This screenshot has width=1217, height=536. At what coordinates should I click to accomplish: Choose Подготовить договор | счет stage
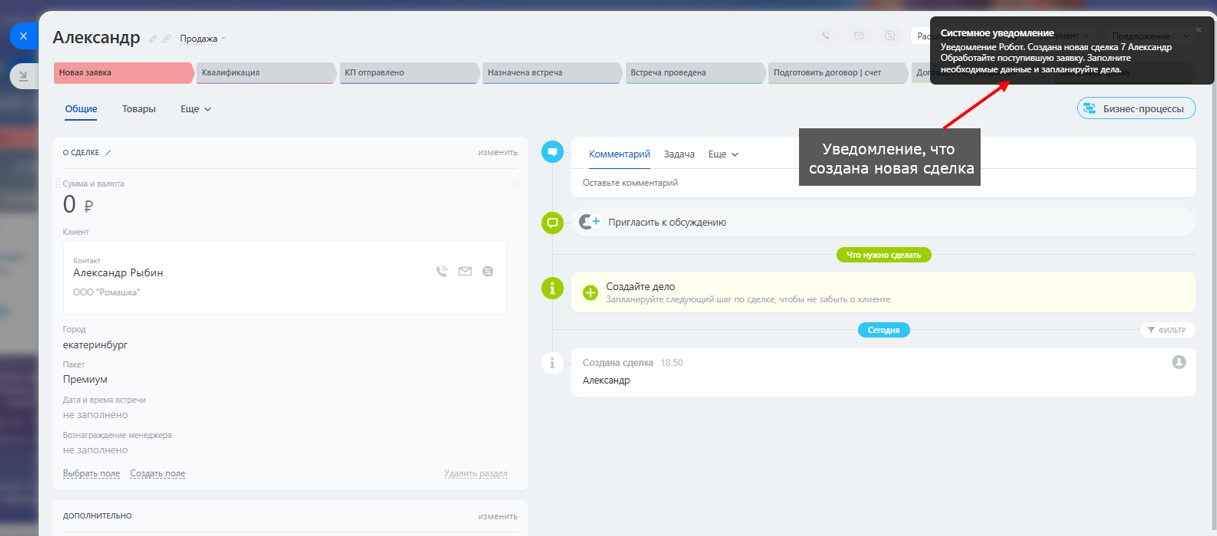838,73
